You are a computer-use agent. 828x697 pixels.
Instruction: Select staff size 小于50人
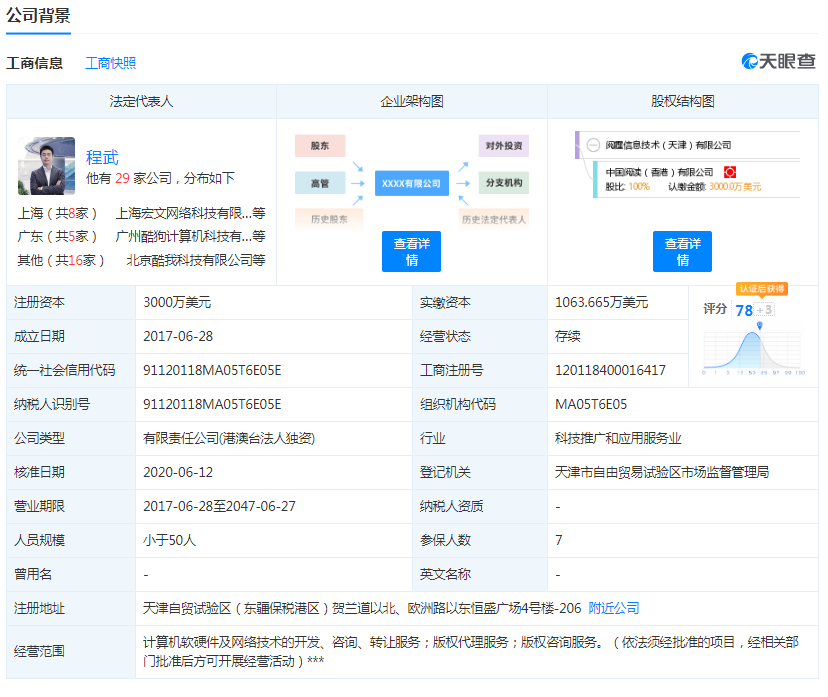pyautogui.click(x=170, y=540)
